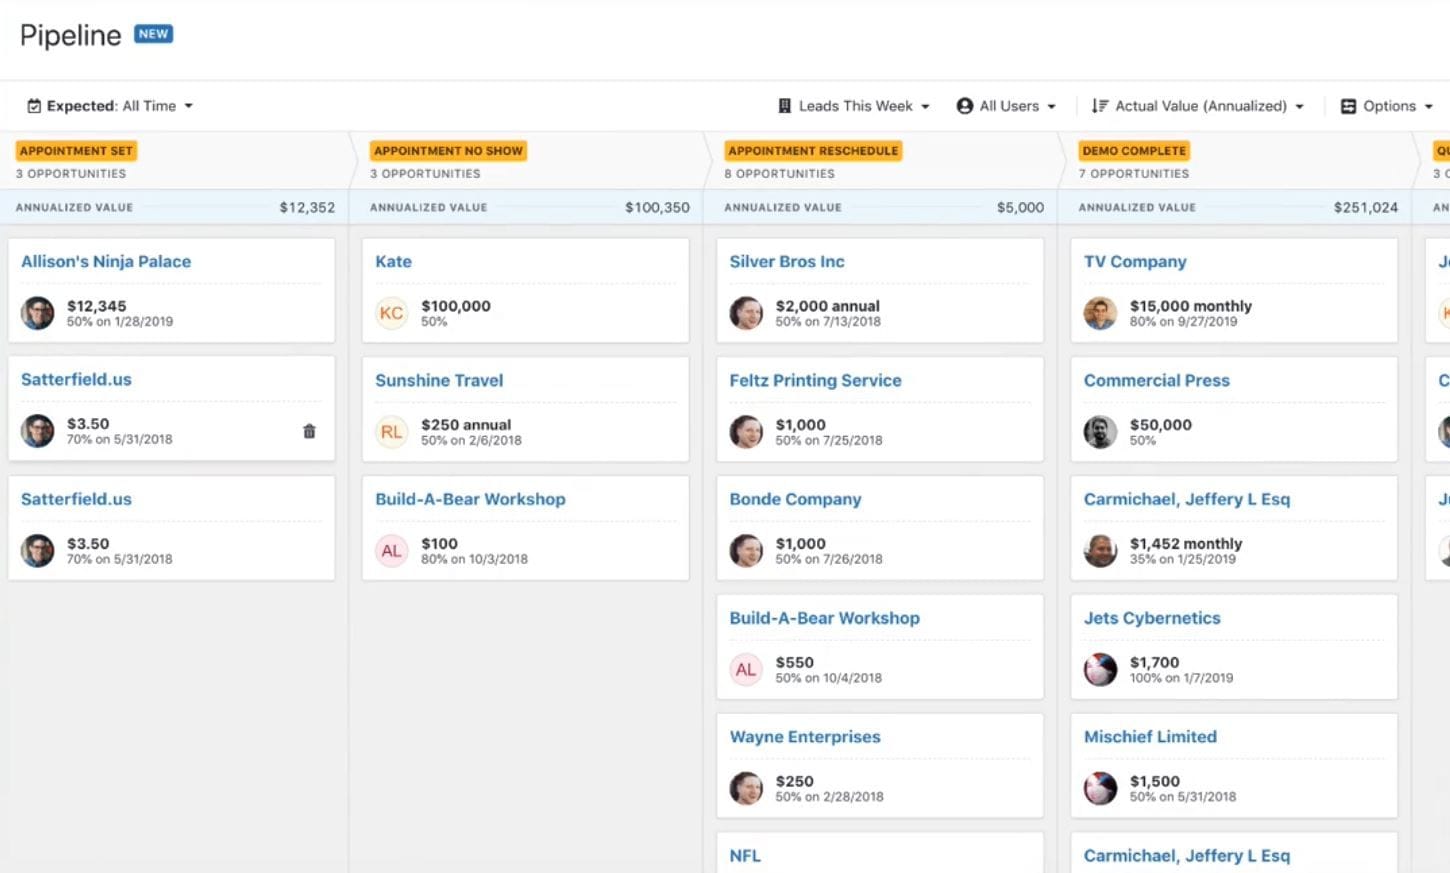1450x873 pixels.
Task: Click the Options panel icon
Action: (x=1348, y=106)
